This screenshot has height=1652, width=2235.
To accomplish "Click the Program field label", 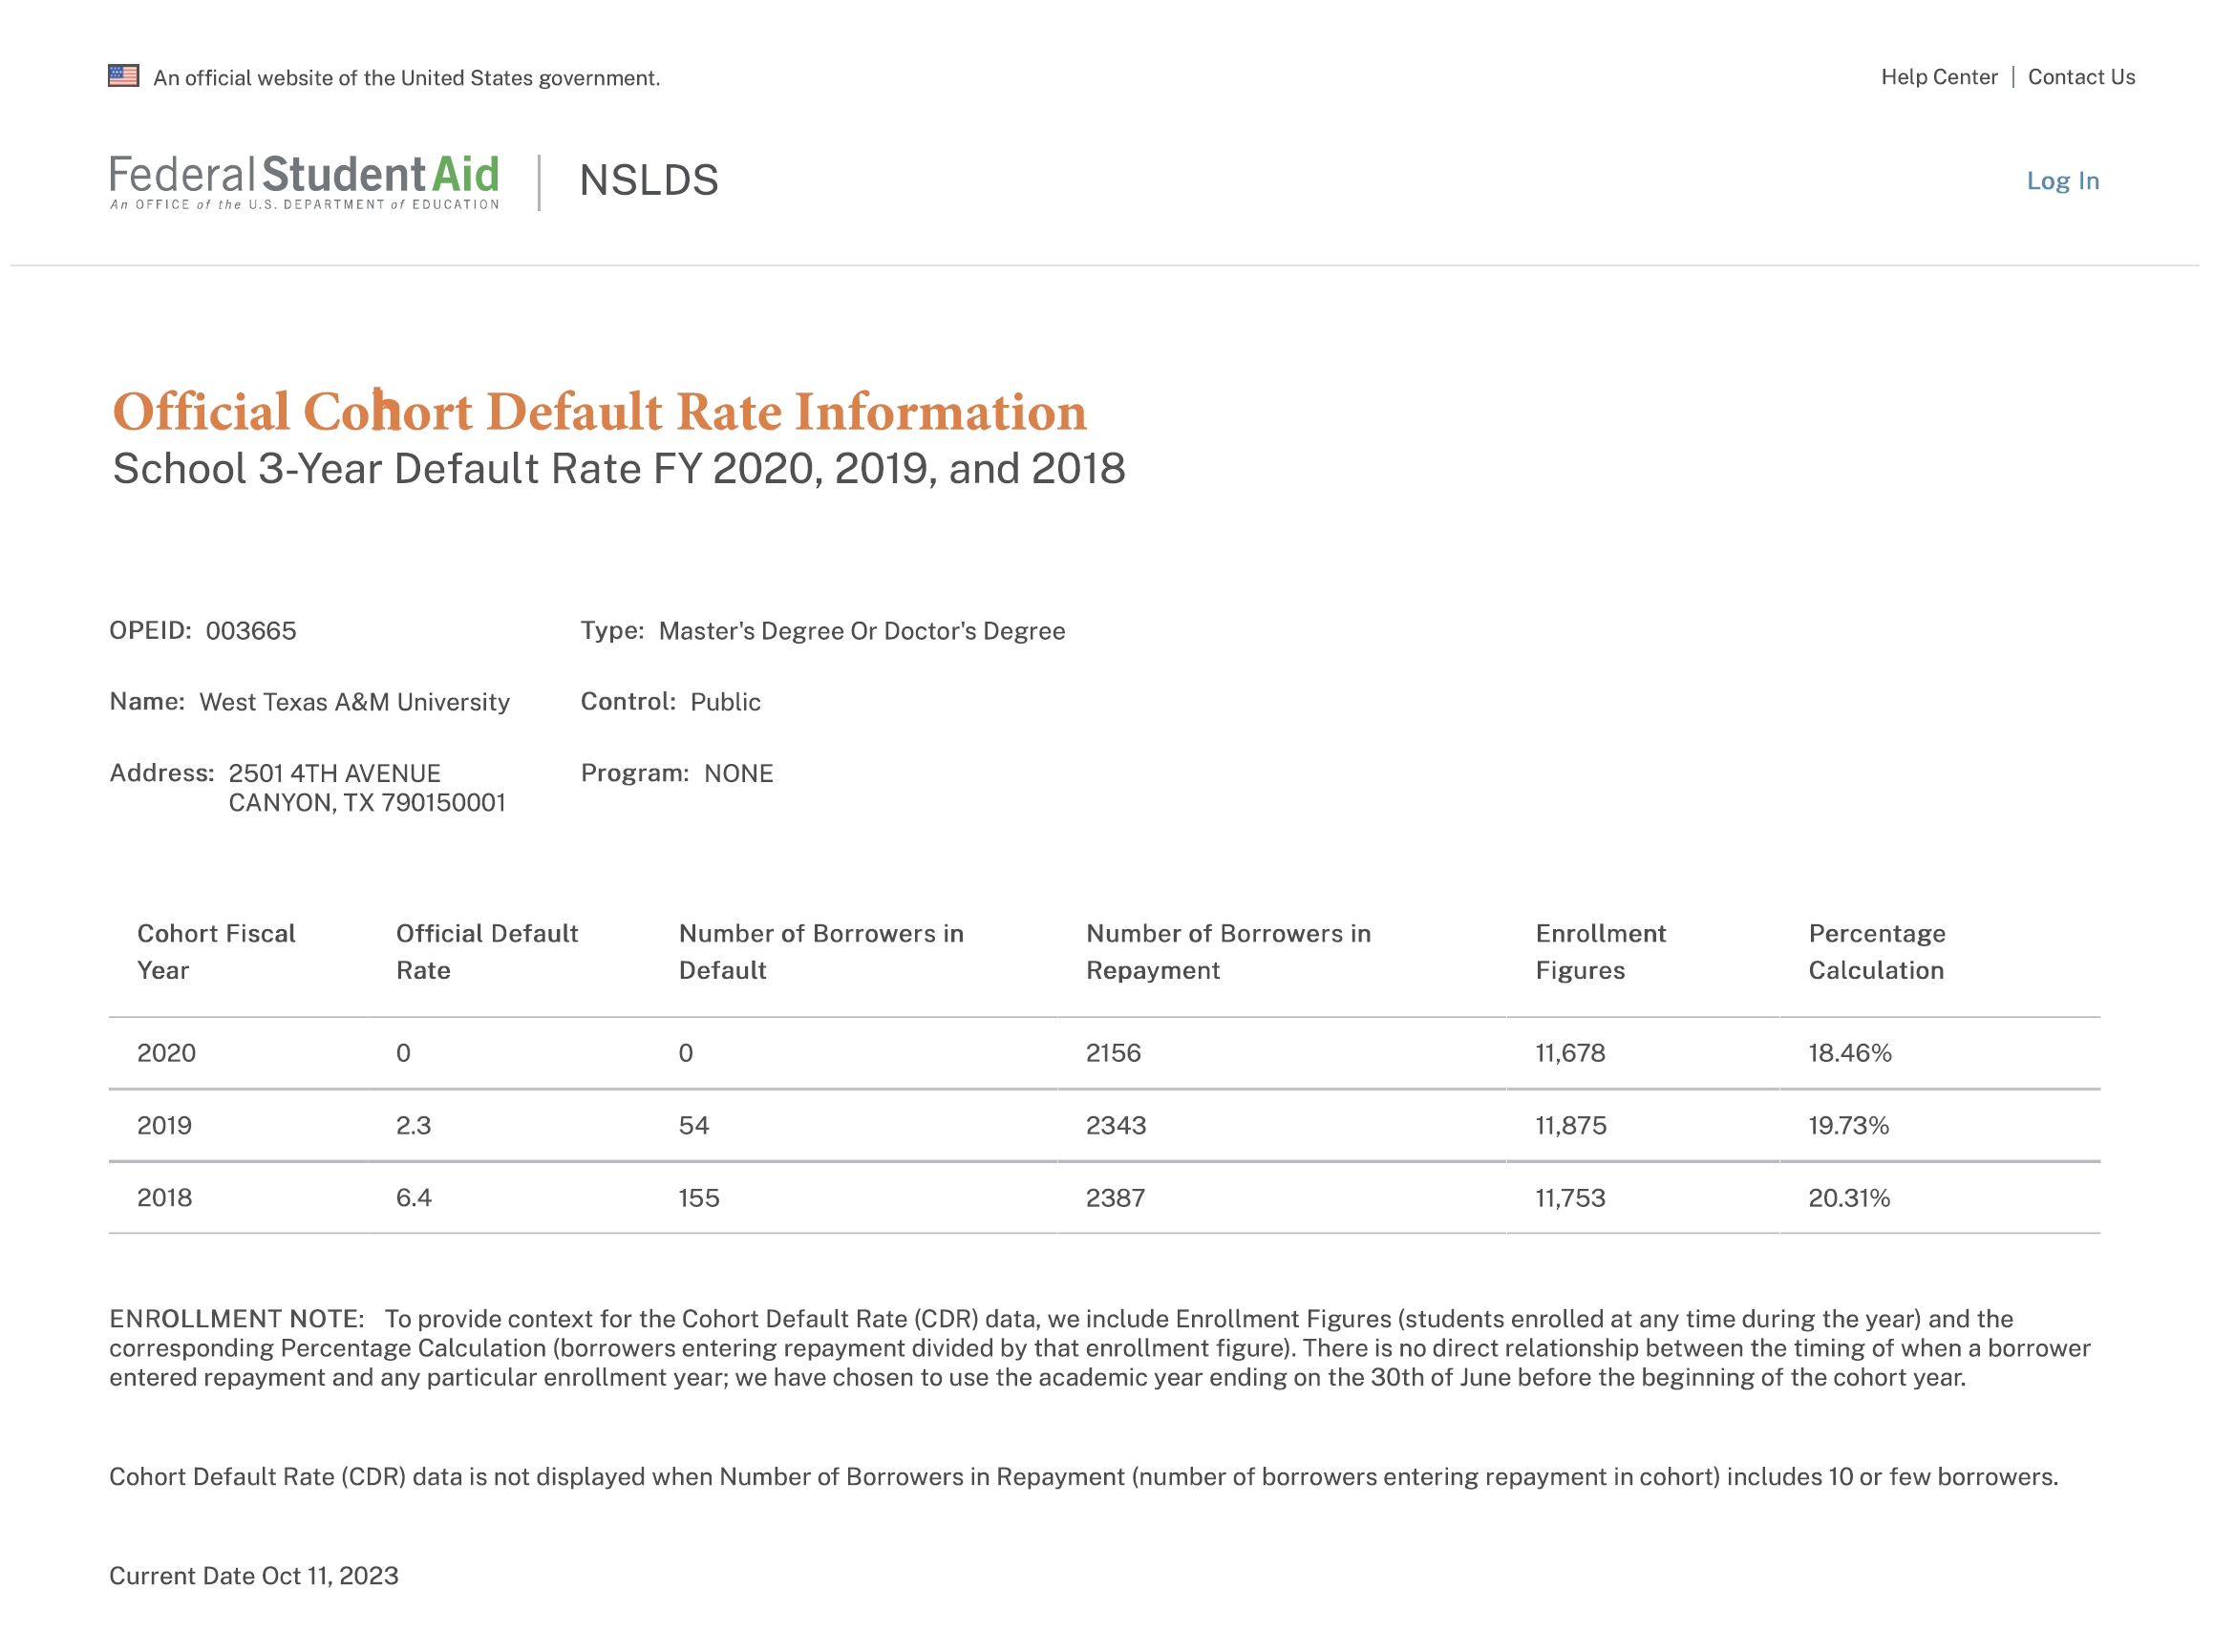I will 637,776.
